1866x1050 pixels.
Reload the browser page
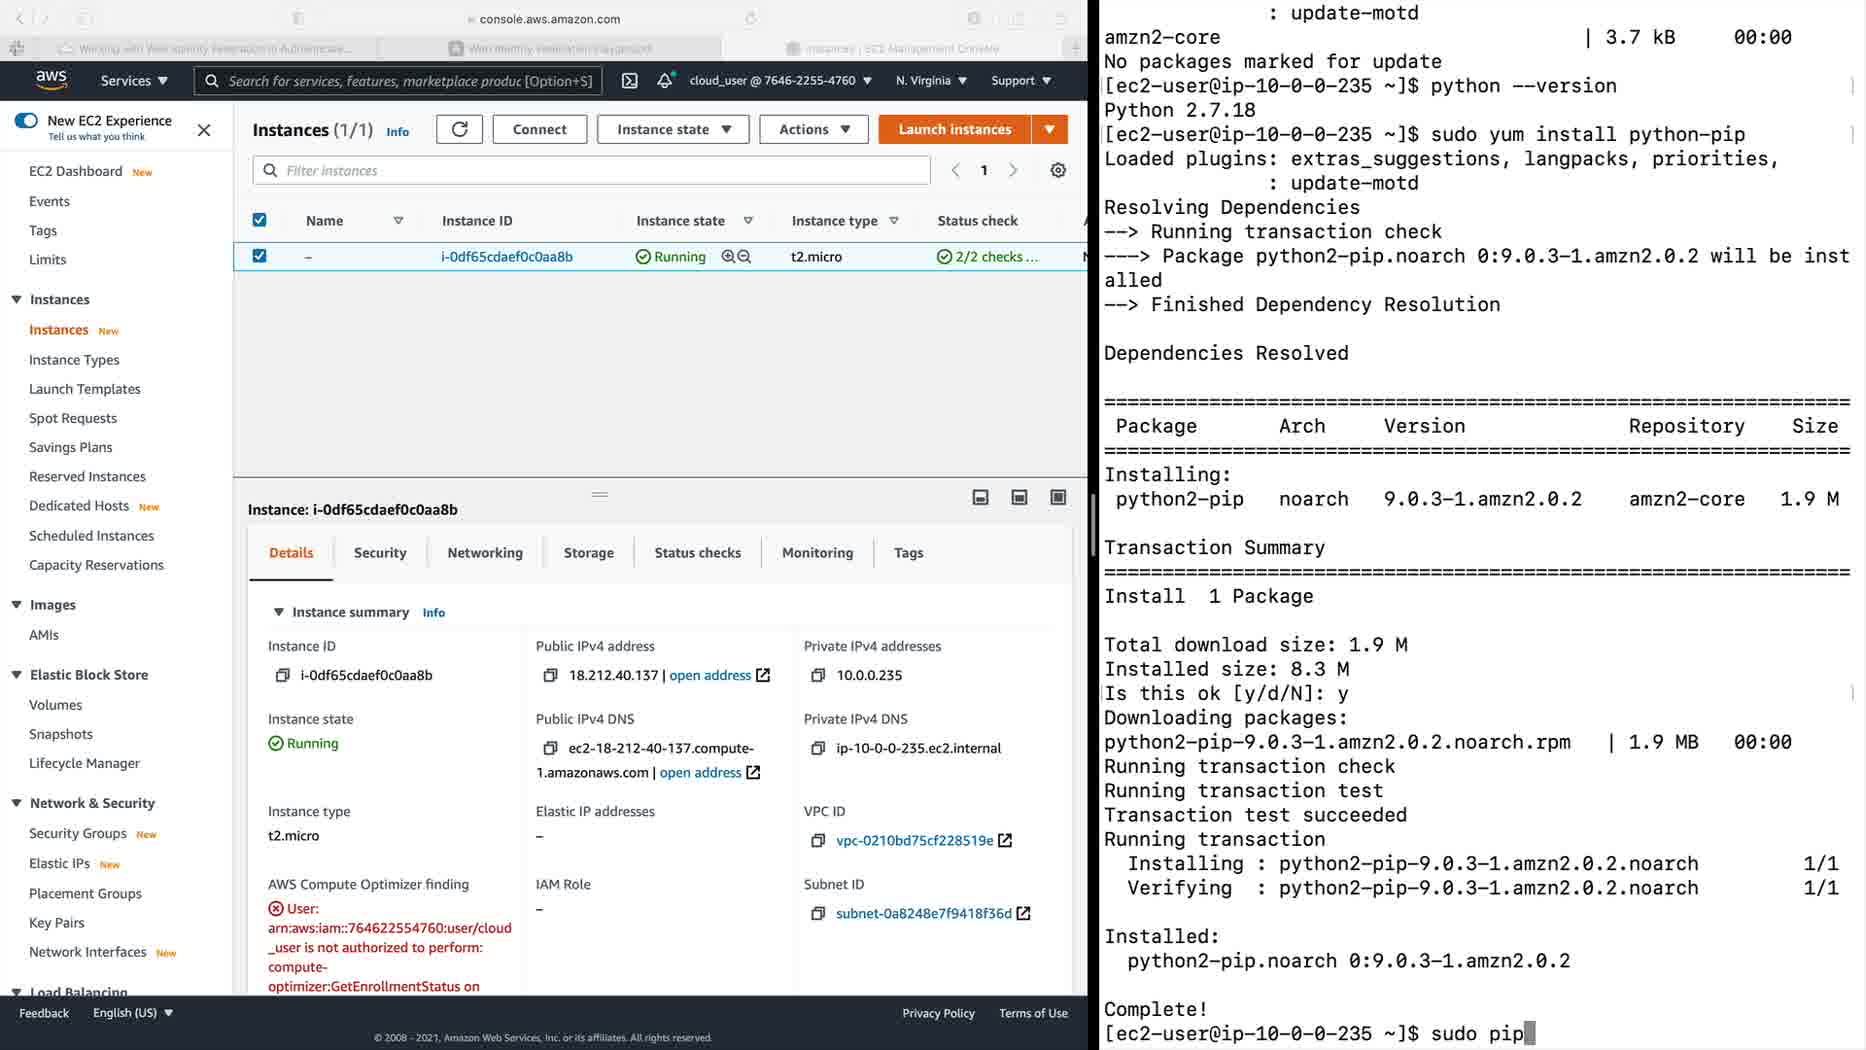(751, 19)
